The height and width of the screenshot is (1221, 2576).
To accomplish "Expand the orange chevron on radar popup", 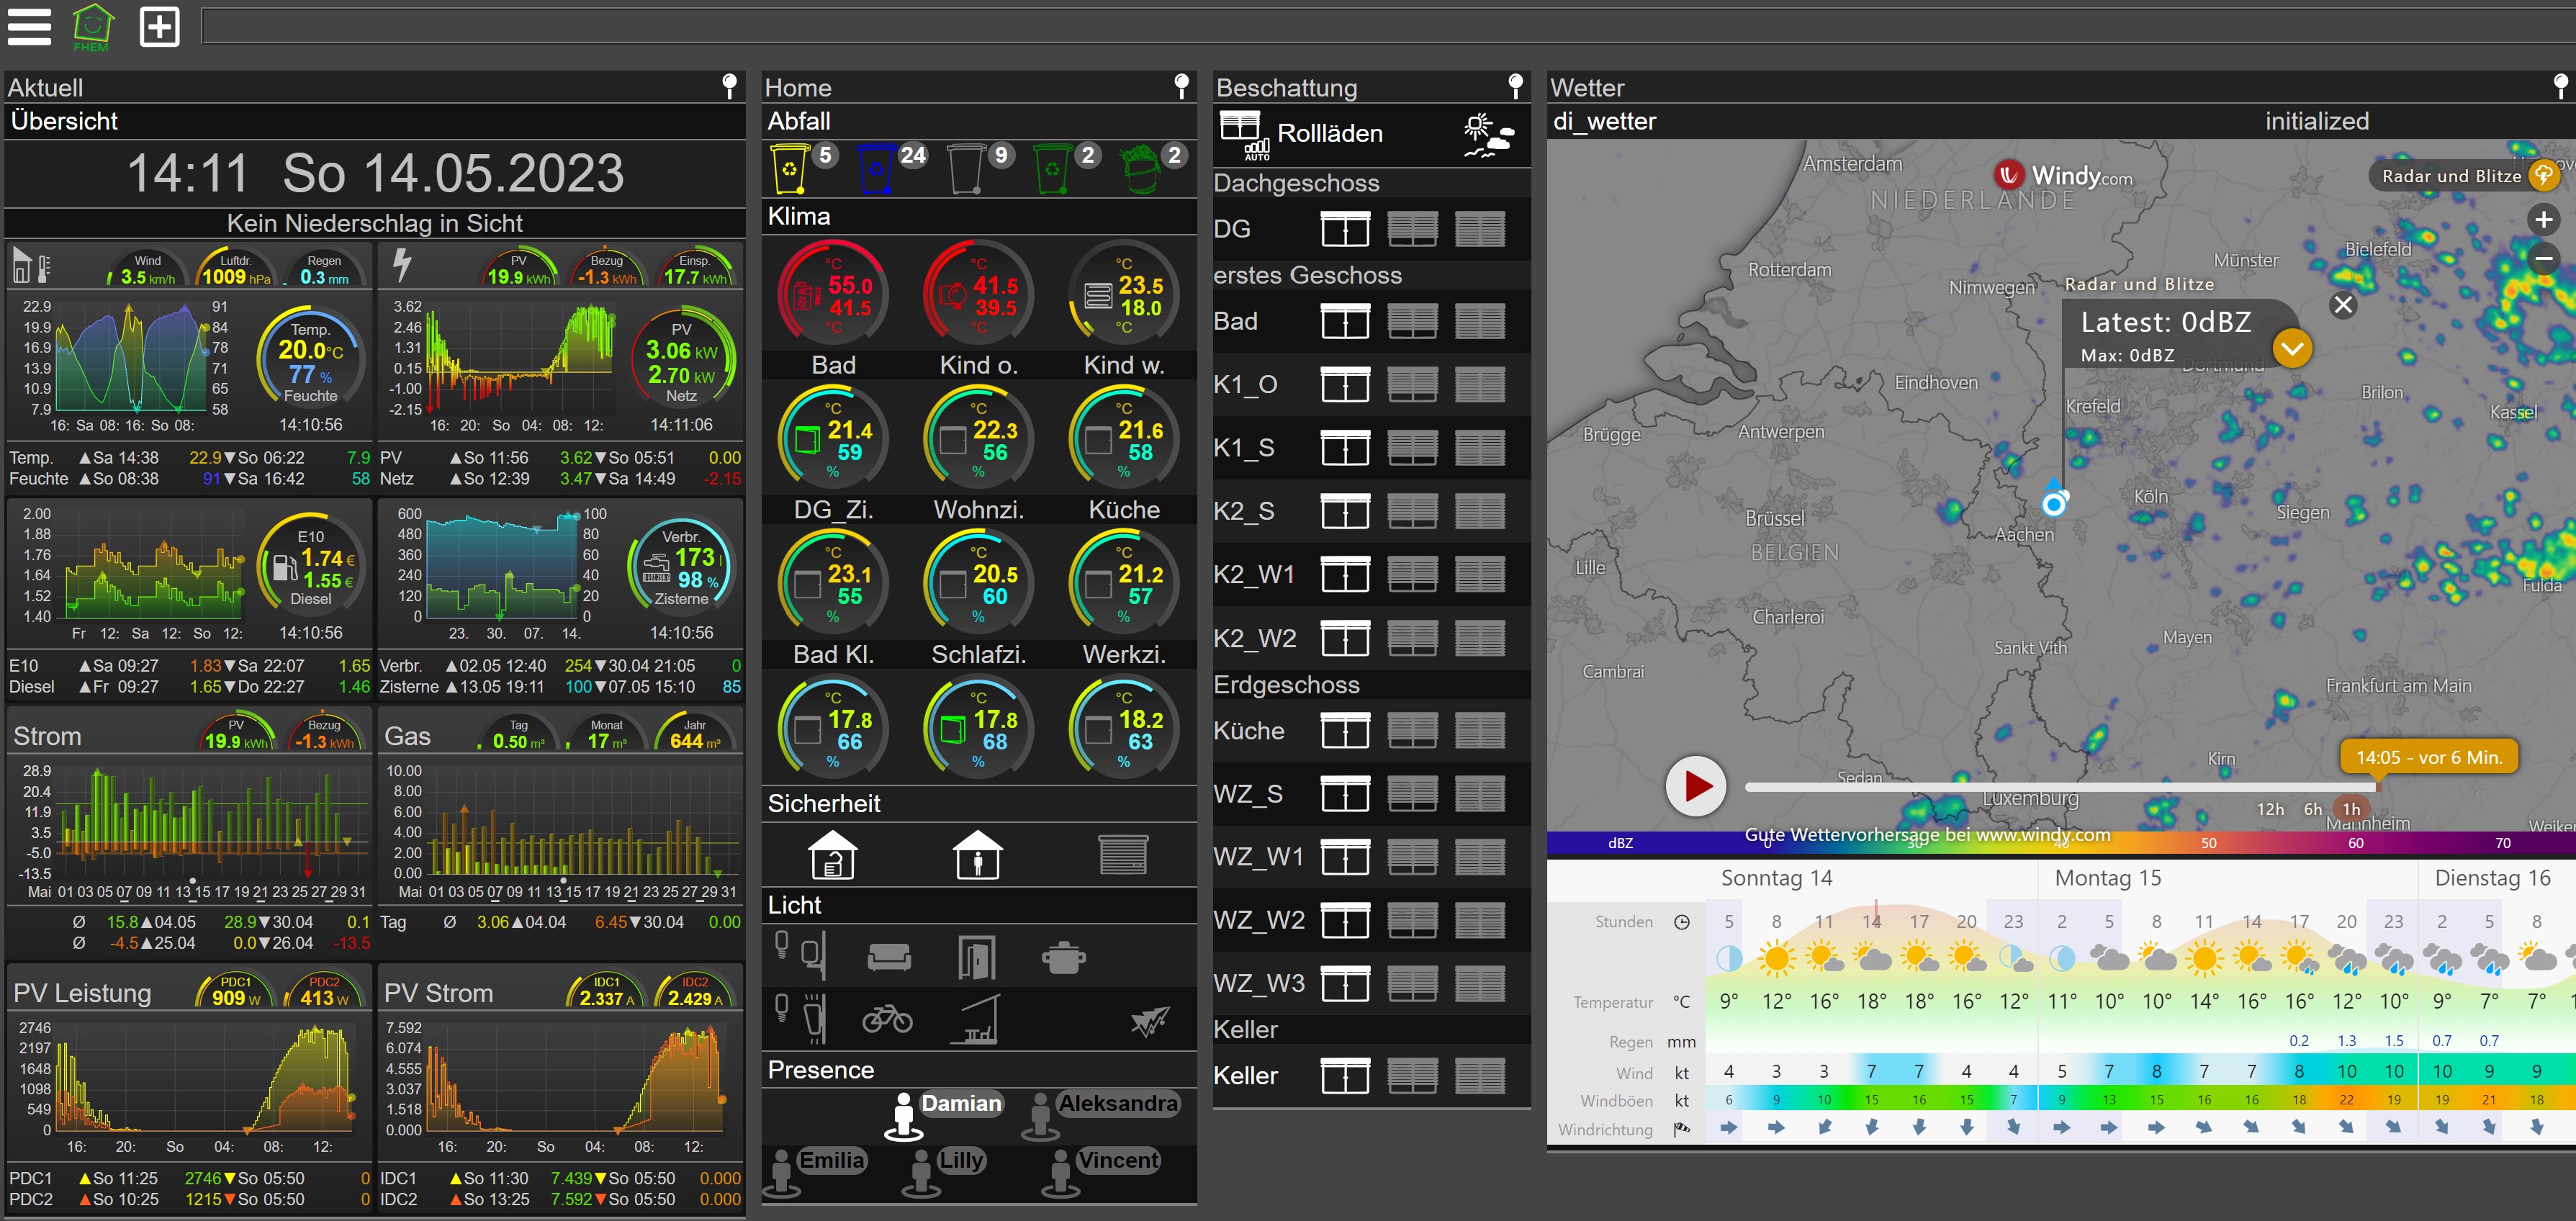I will pos(2292,349).
